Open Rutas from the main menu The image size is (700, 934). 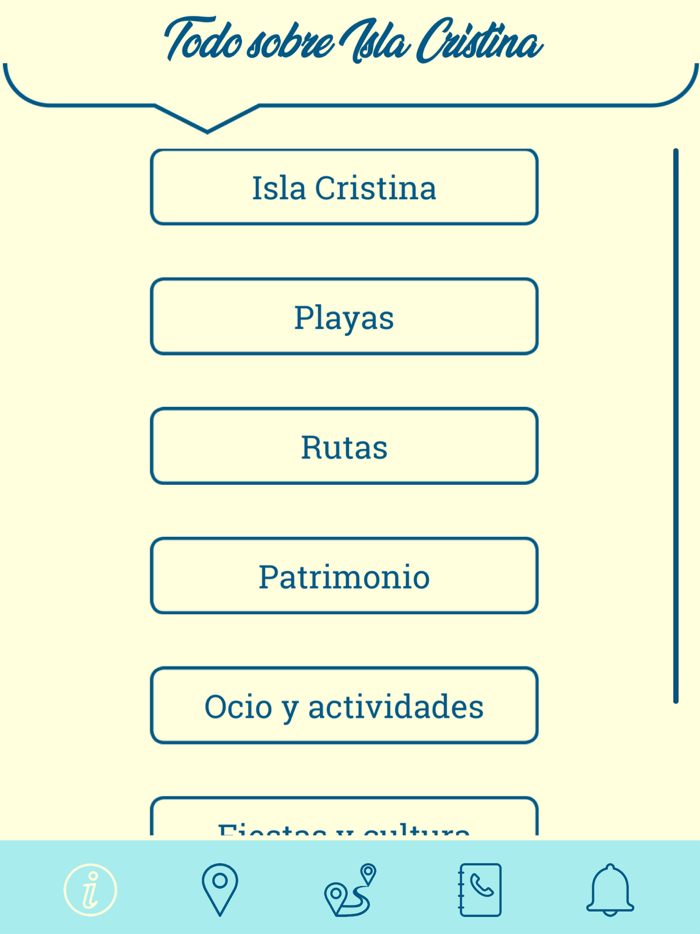click(344, 446)
